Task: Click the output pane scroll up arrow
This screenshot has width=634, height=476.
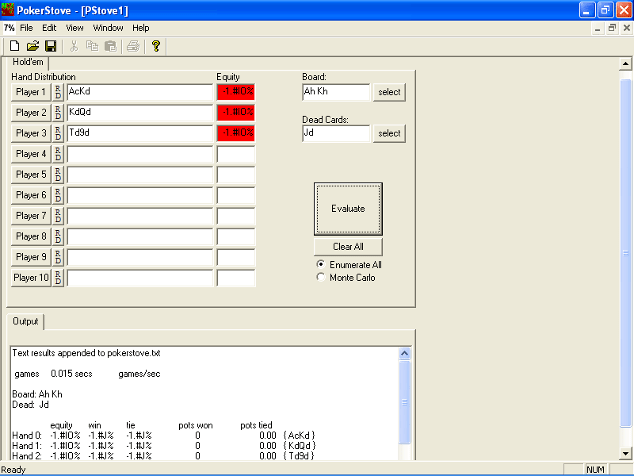Action: (x=404, y=353)
